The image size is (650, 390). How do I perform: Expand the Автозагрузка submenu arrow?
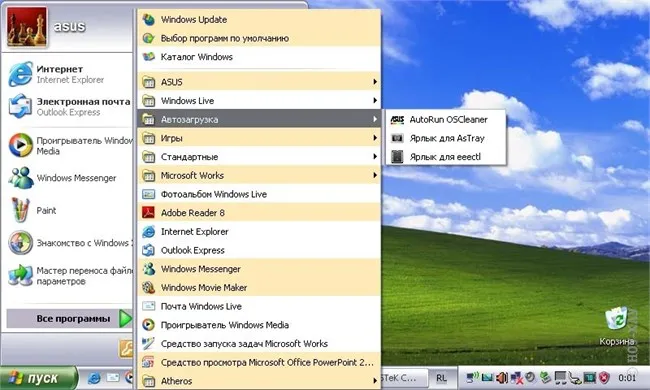coord(375,119)
